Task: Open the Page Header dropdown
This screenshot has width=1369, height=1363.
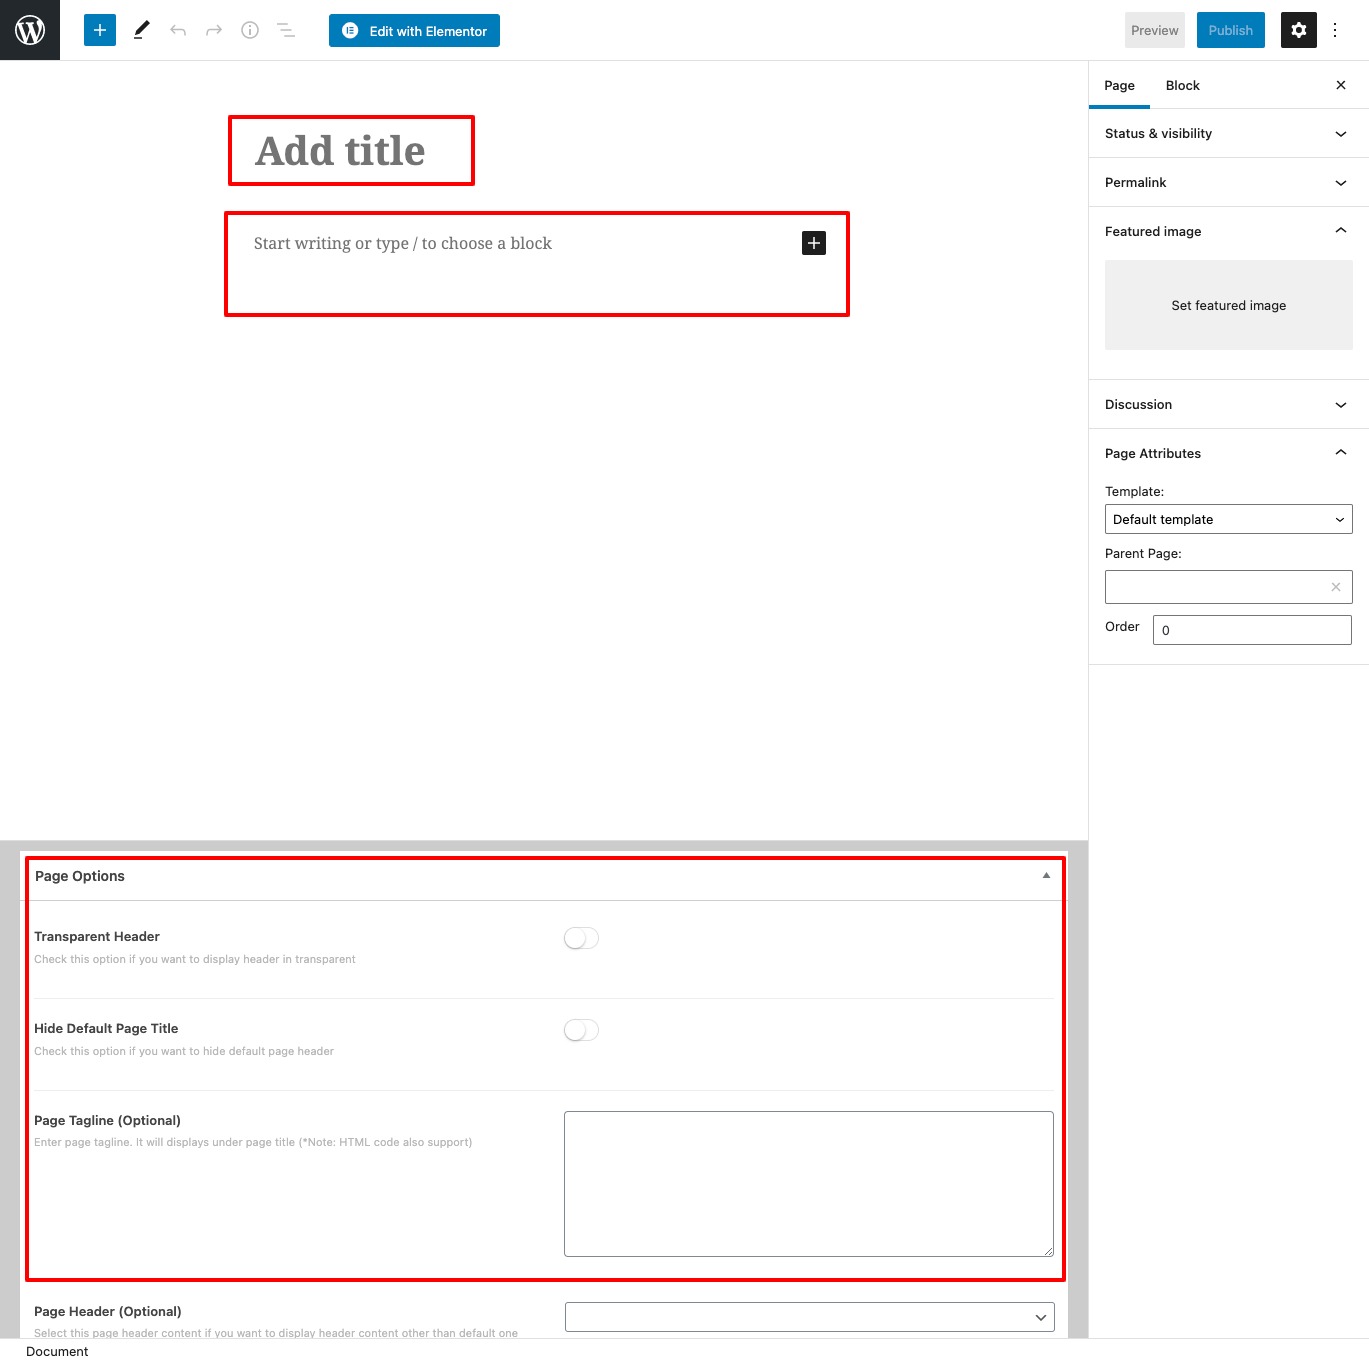Action: click(808, 1317)
